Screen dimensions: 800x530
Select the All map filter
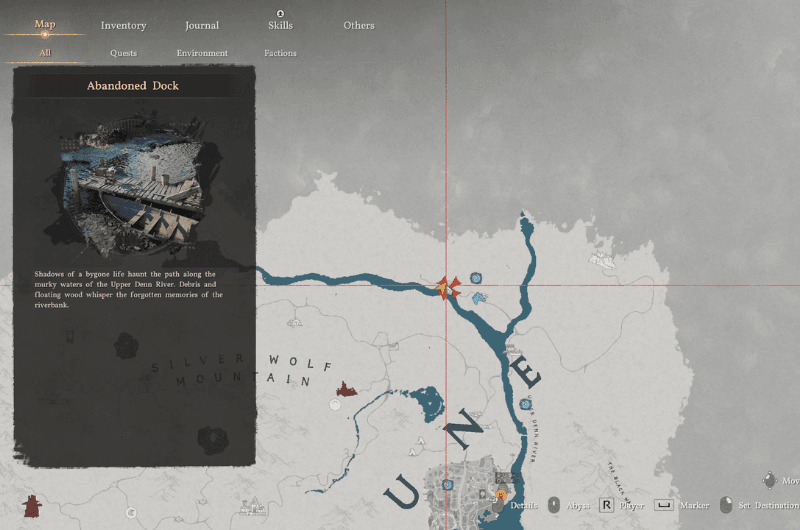click(45, 53)
